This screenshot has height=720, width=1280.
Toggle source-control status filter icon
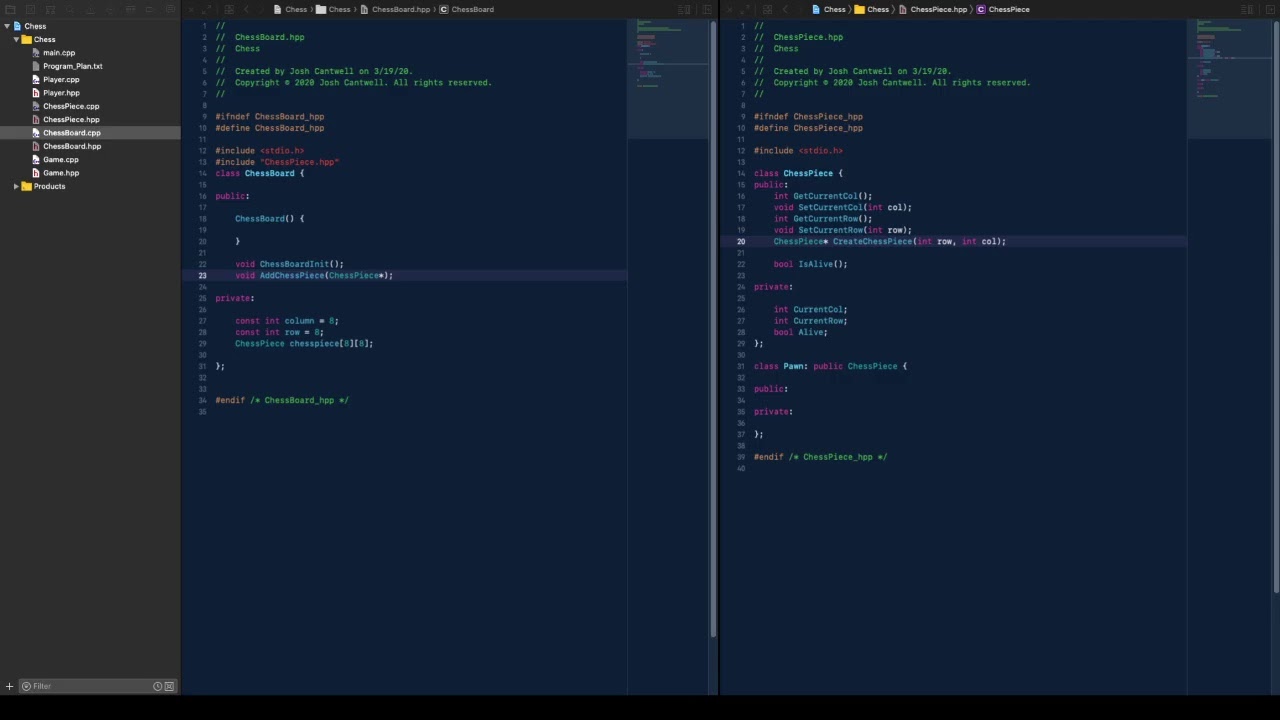click(x=169, y=686)
